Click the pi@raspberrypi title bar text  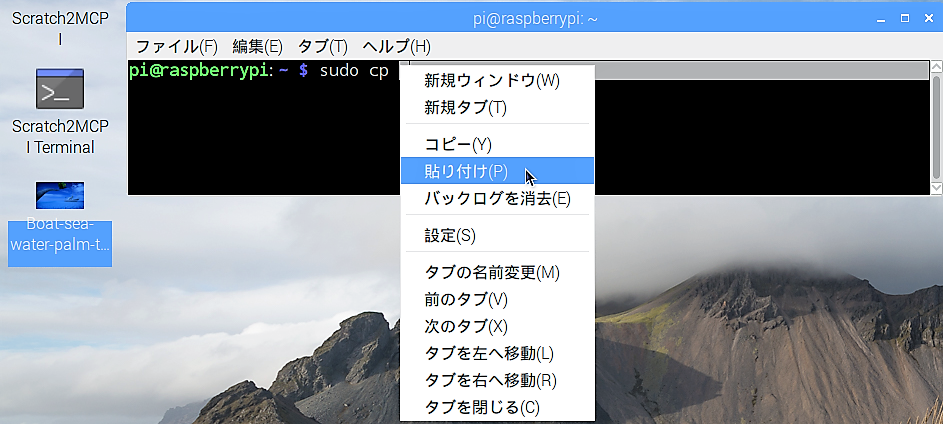pos(535,19)
